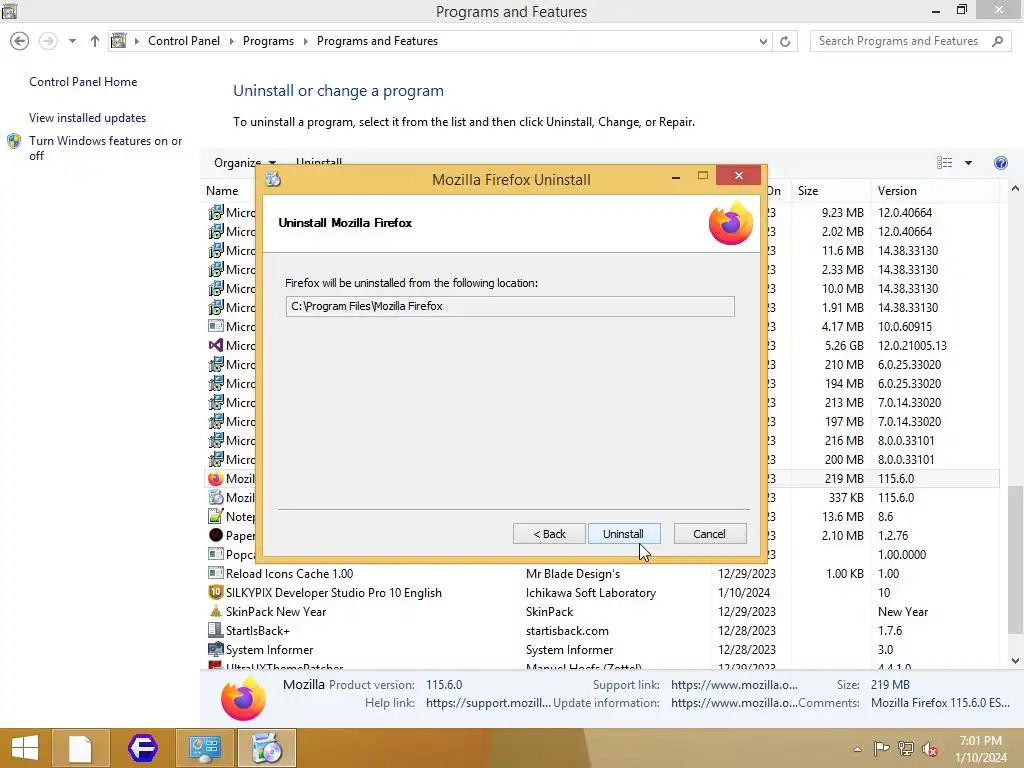
Task: Open the address bar history dropdown
Action: (x=763, y=42)
